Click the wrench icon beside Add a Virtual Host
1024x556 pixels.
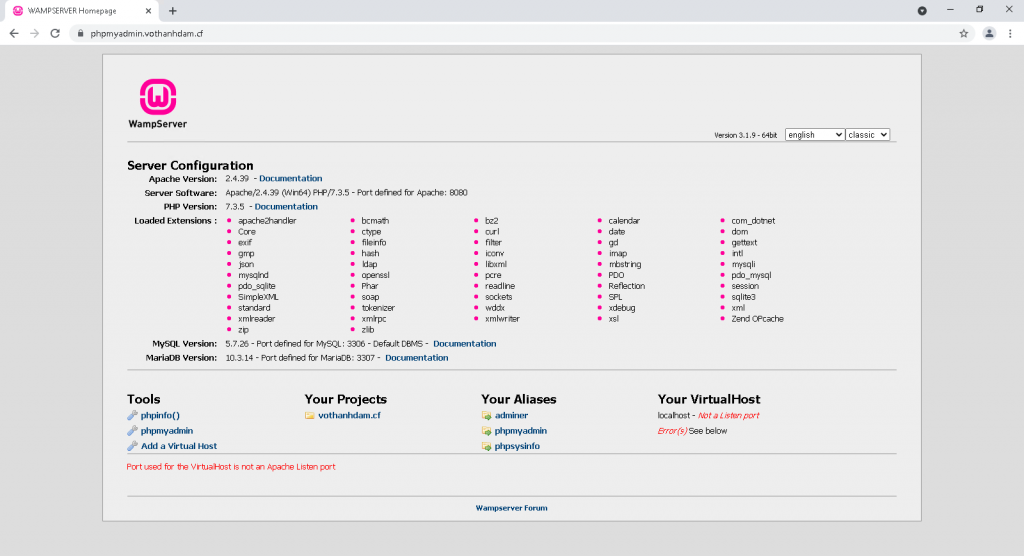132,446
